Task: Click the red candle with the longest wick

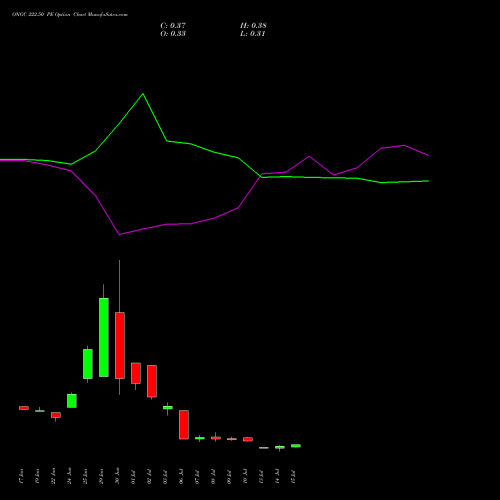Action: pyautogui.click(x=120, y=345)
